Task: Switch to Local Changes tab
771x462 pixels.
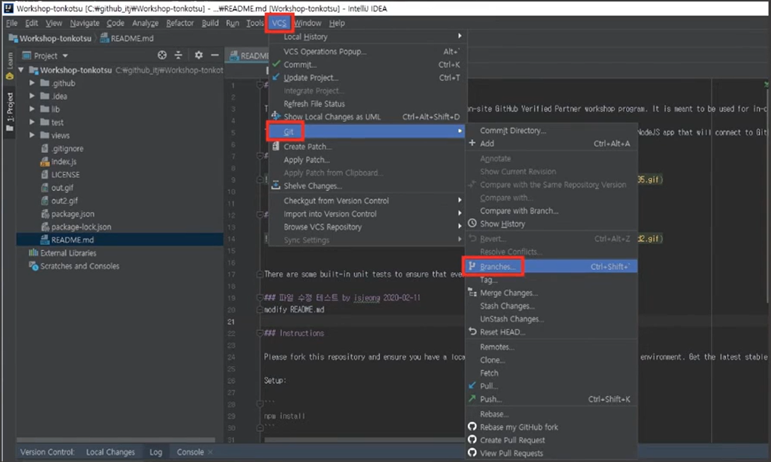Action: [110, 452]
